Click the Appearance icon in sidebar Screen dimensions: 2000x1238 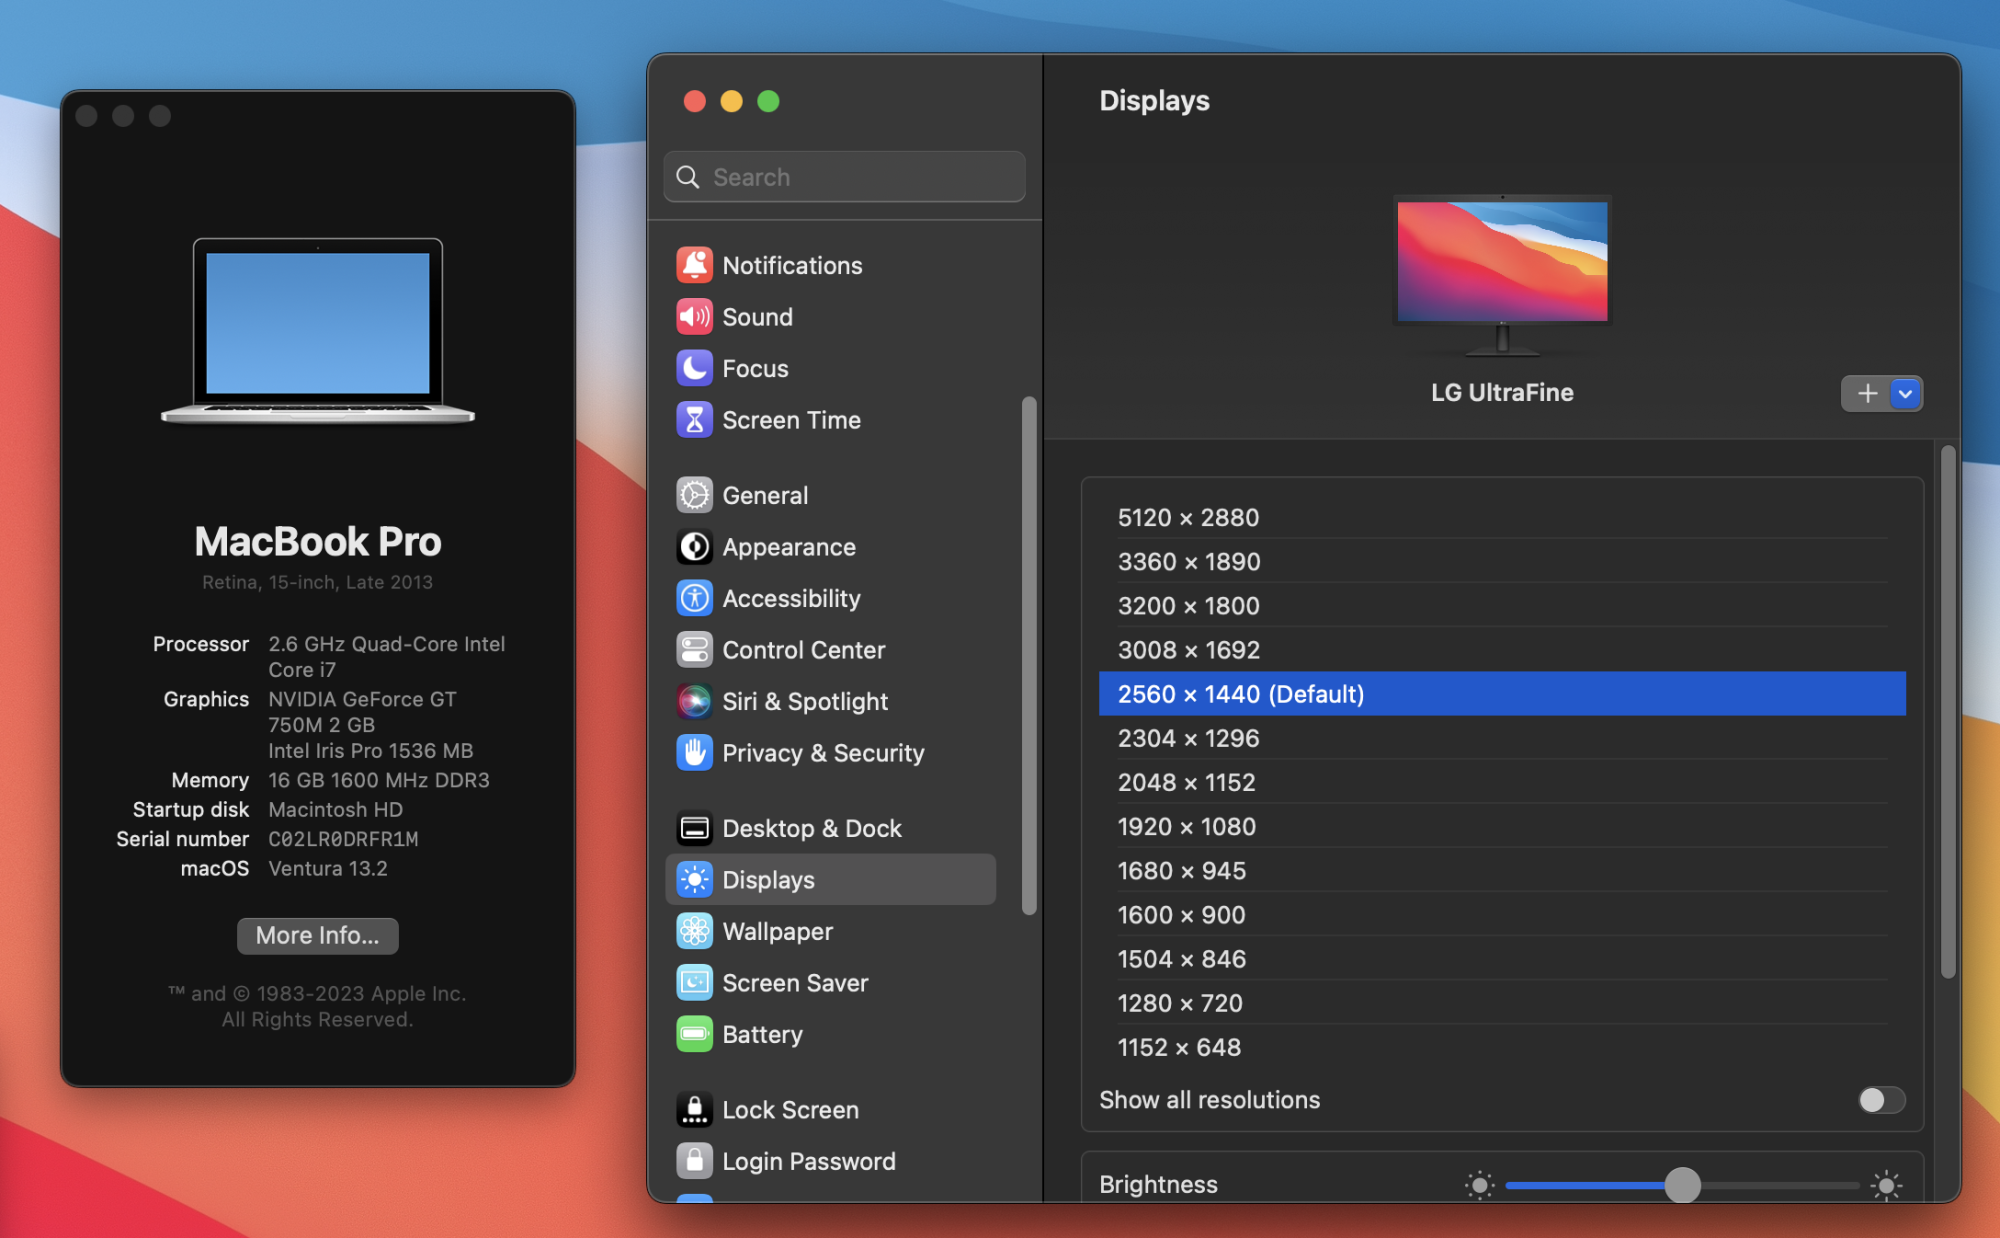[x=694, y=547]
